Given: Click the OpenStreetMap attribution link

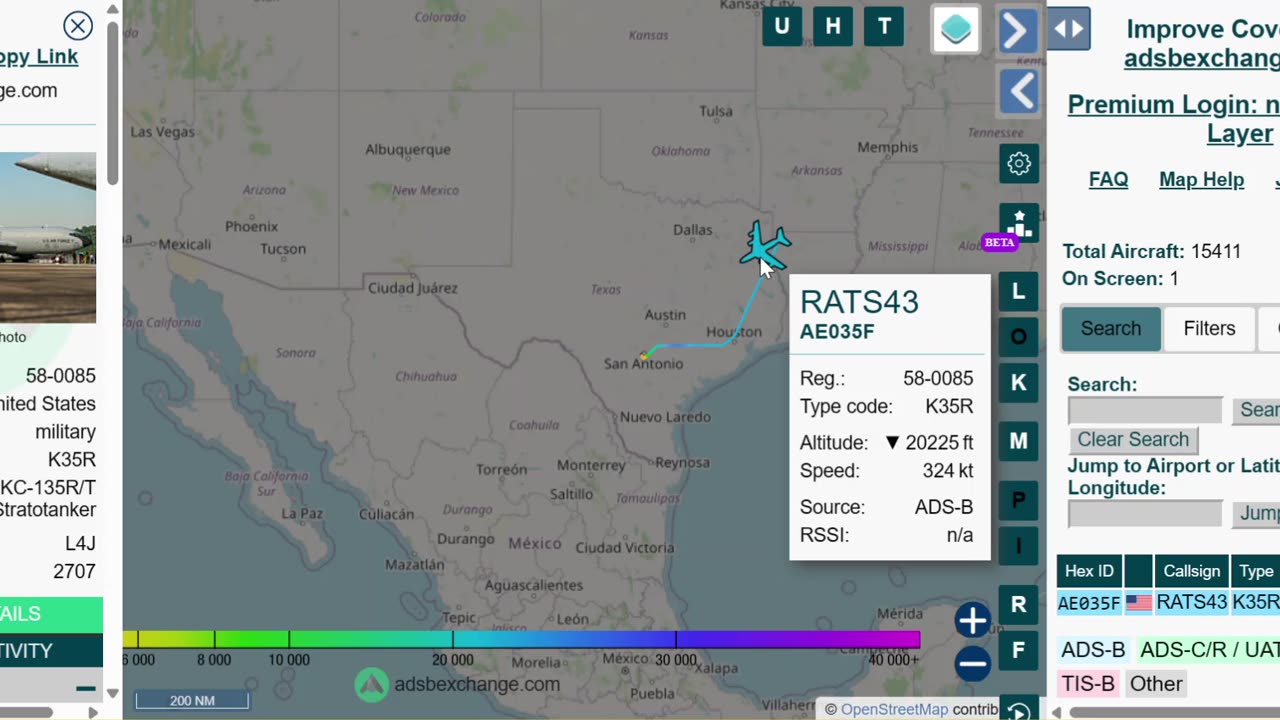Looking at the screenshot, I should (x=894, y=709).
